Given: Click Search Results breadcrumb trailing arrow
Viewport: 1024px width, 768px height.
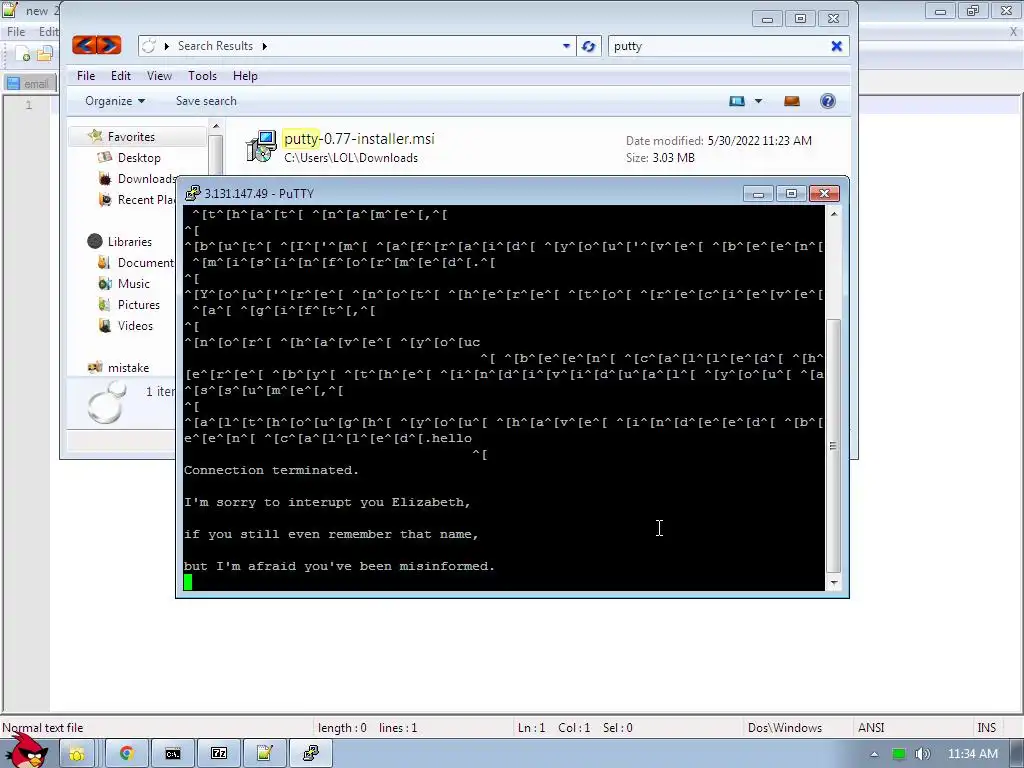Looking at the screenshot, I should coord(264,46).
